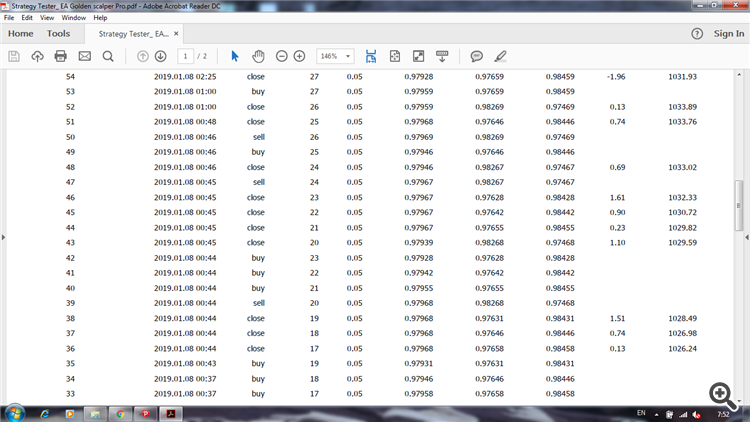The image size is (750, 422).
Task: Click balance value 1033.89
Action: [x=683, y=107]
